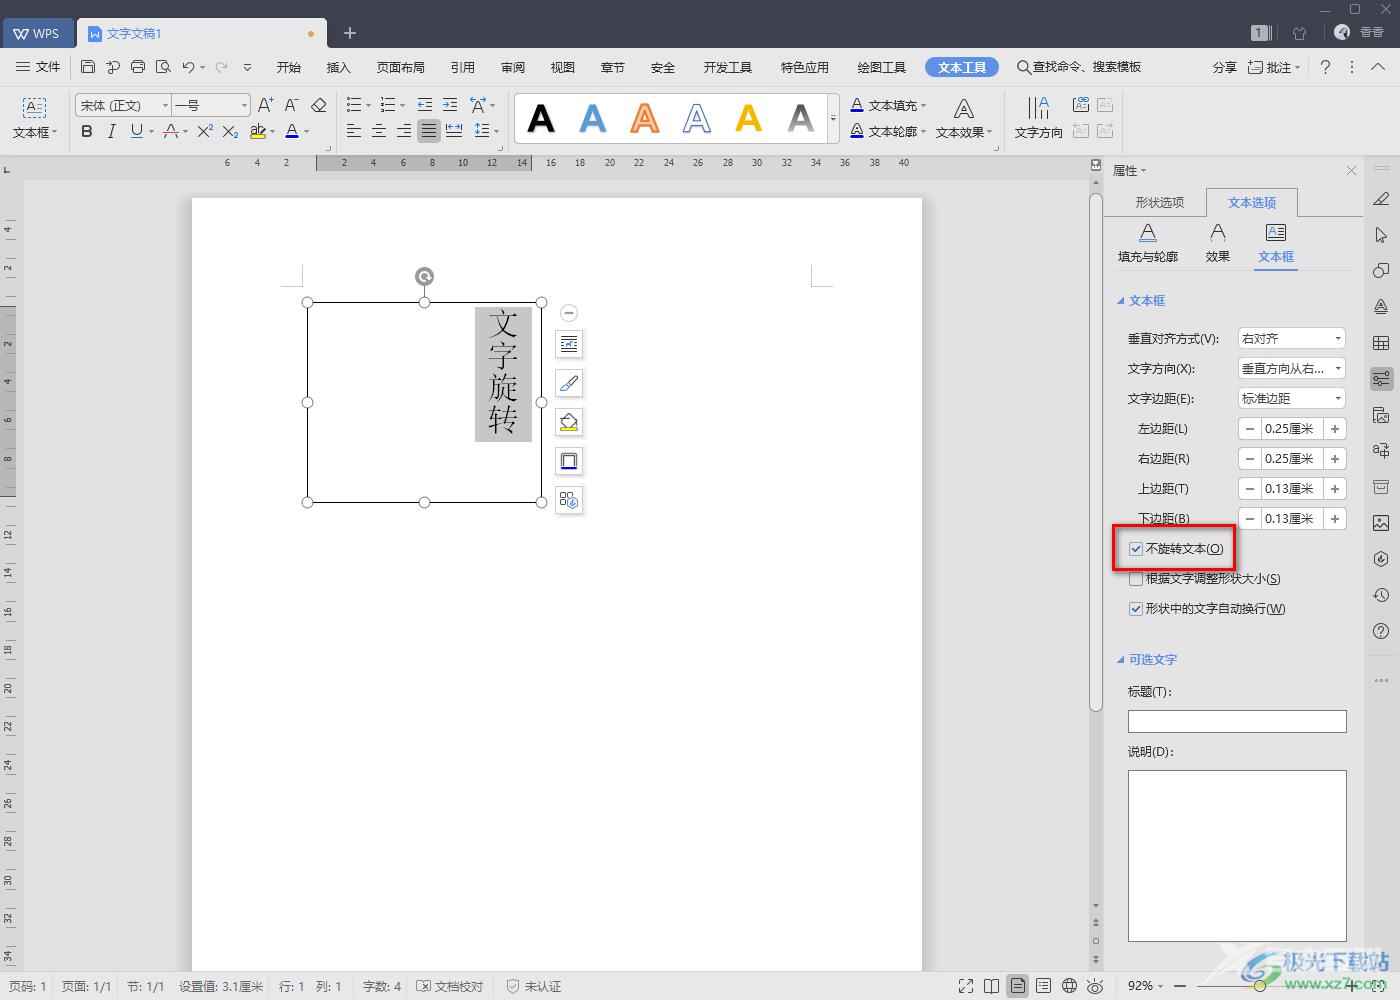The height and width of the screenshot is (1000, 1400).
Task: Open 垂直对齐方式 dropdown
Action: pos(1292,339)
